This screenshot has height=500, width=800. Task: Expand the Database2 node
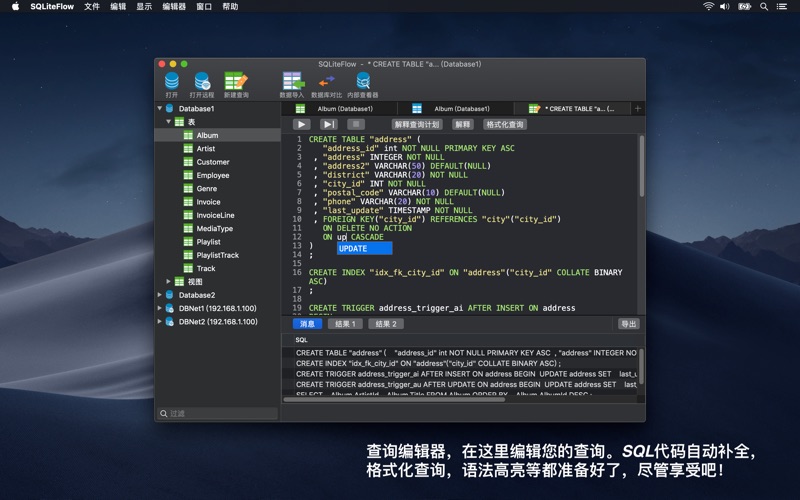pyautogui.click(x=160, y=294)
